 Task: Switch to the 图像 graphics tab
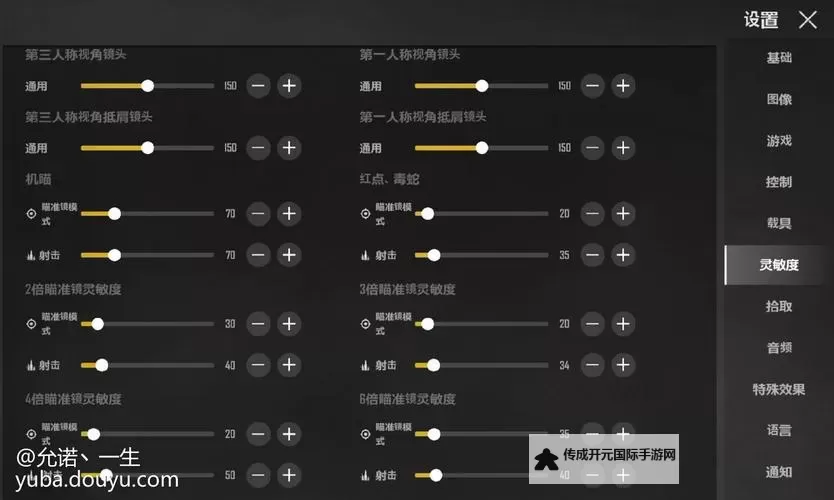click(x=779, y=99)
